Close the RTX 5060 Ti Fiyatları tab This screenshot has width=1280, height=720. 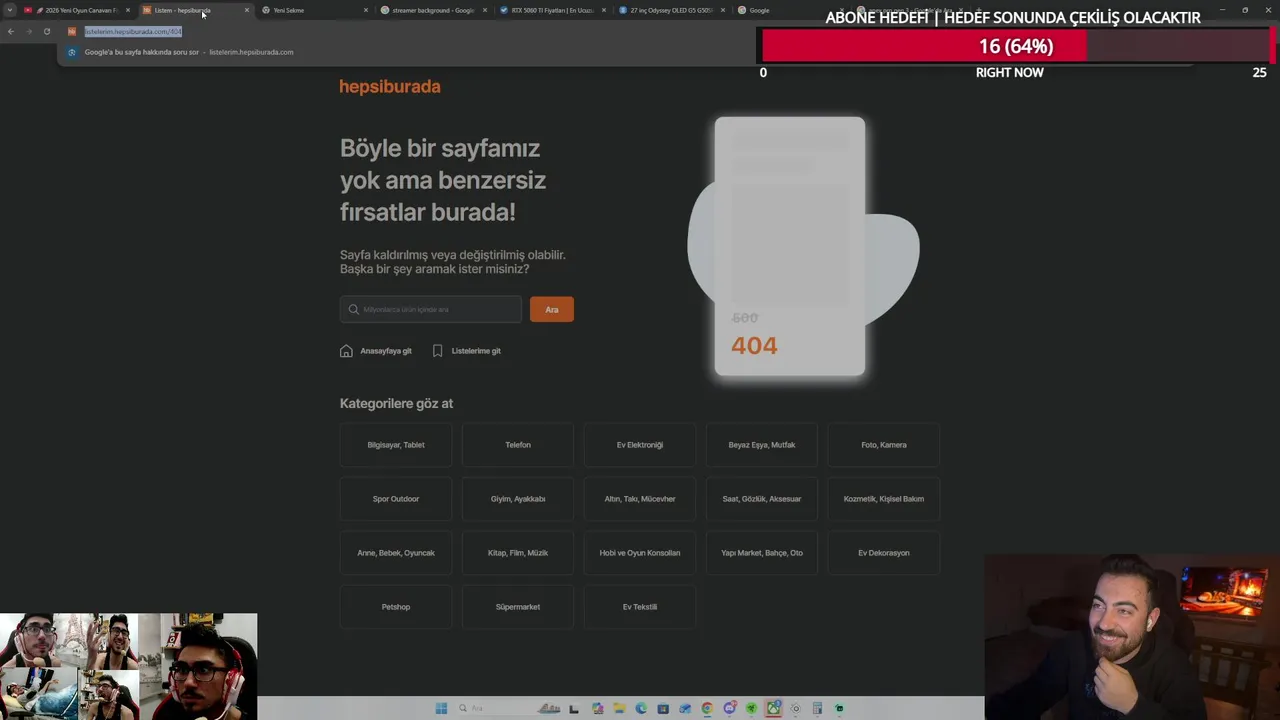coord(604,10)
